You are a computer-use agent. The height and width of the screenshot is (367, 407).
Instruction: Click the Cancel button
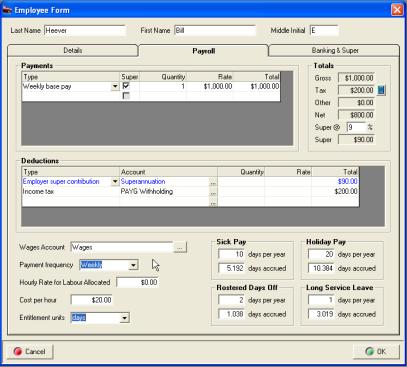(x=30, y=351)
